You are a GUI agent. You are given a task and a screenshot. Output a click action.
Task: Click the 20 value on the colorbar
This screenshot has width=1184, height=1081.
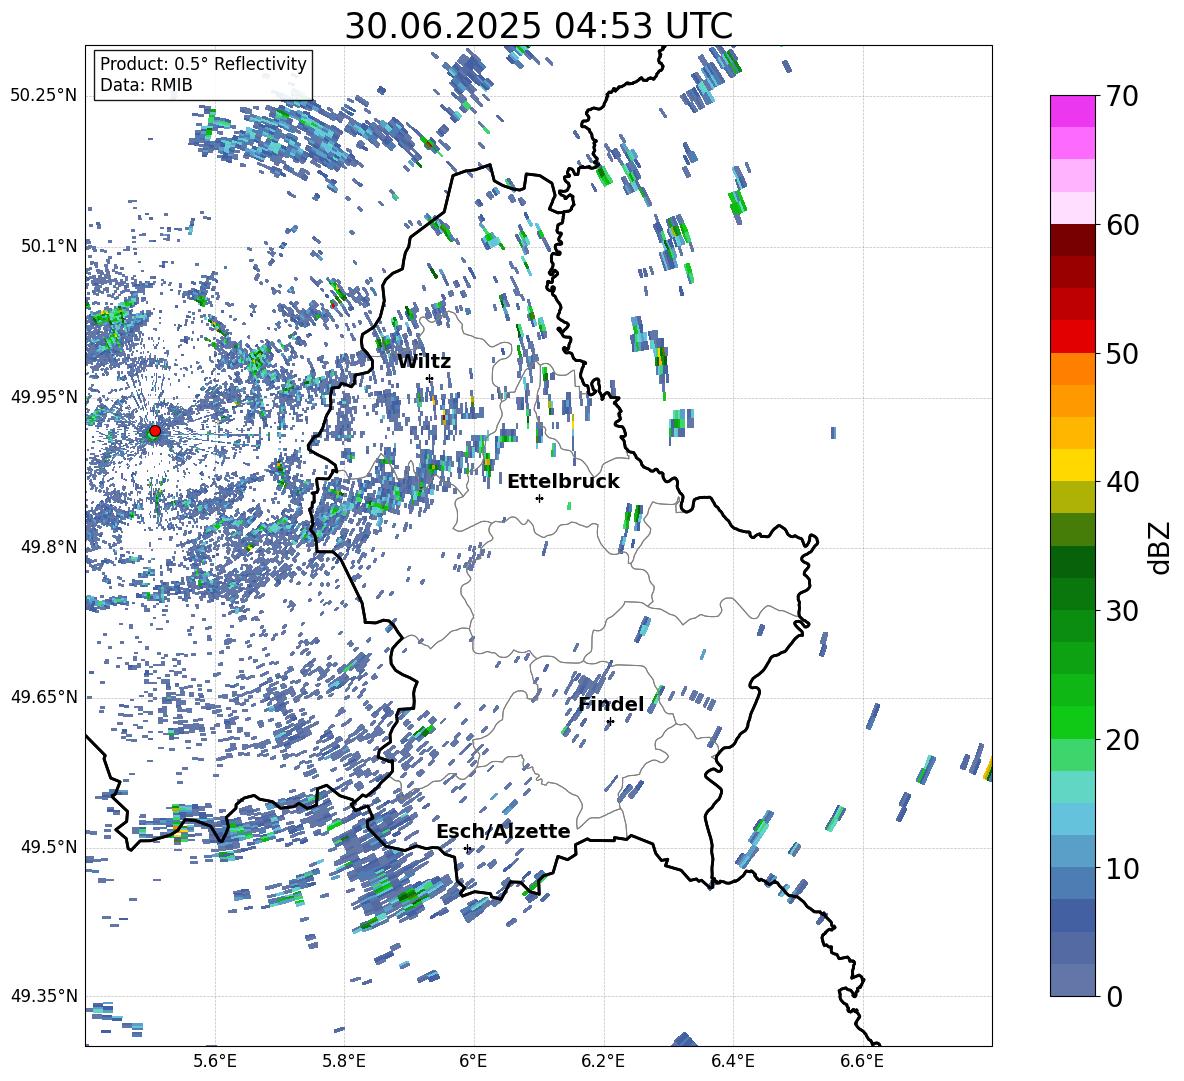click(x=1122, y=739)
